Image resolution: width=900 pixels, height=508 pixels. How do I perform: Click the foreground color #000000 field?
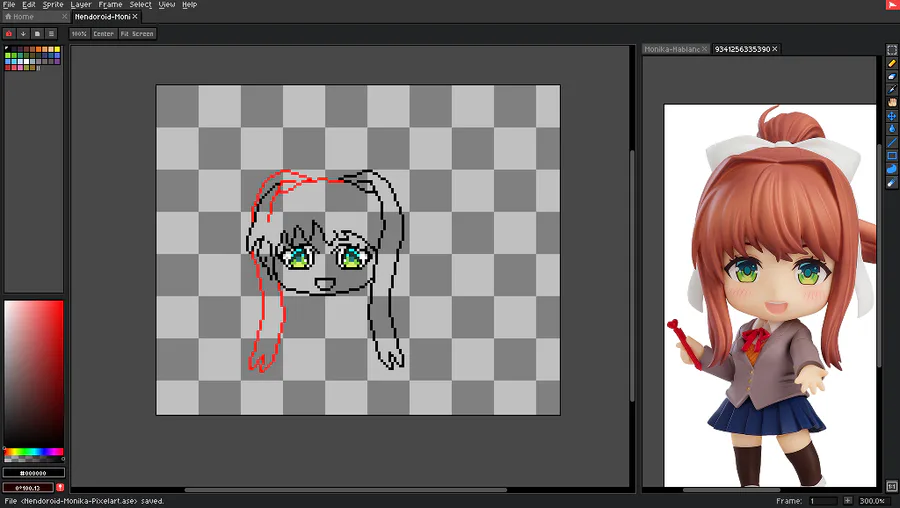point(33,473)
